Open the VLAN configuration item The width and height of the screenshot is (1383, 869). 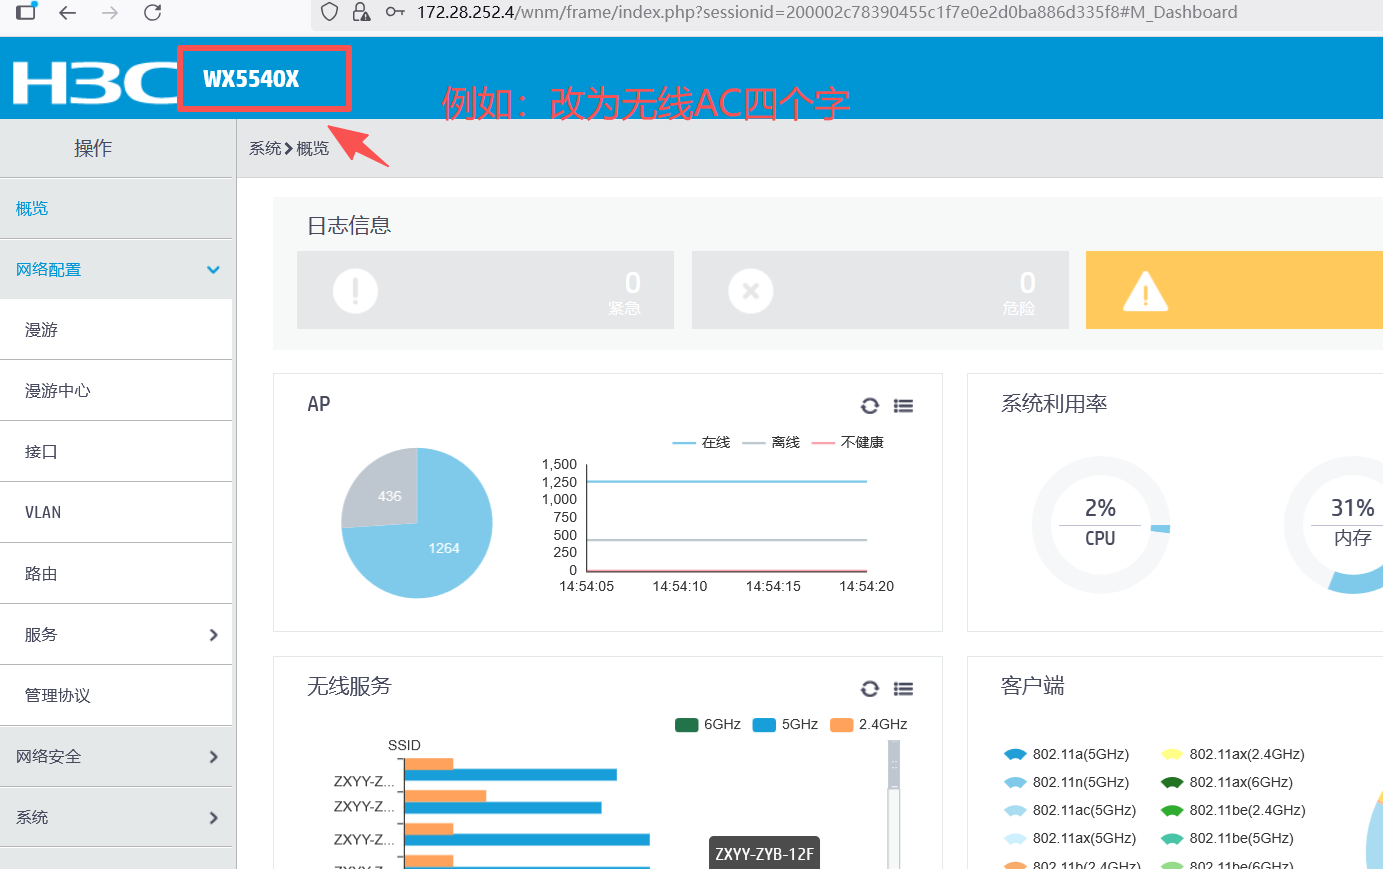pyautogui.click(x=116, y=513)
